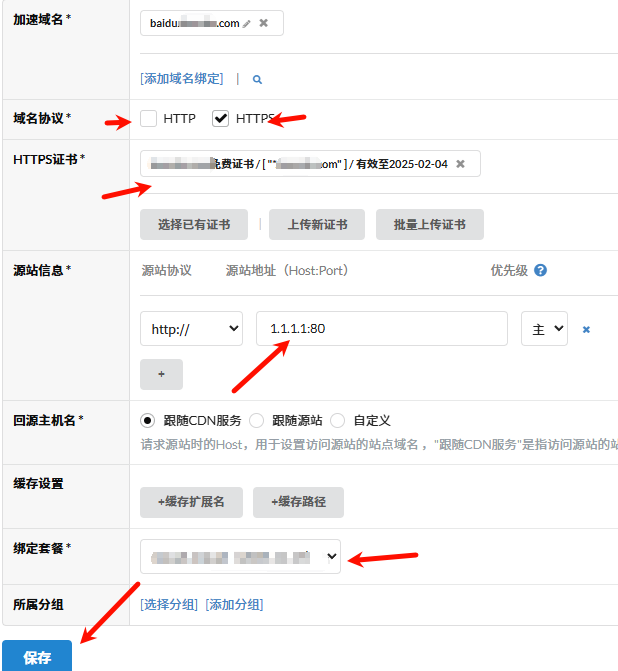The image size is (618, 671).
Task: Uncheck the HTTPS protocol checkbox
Action: (221, 119)
